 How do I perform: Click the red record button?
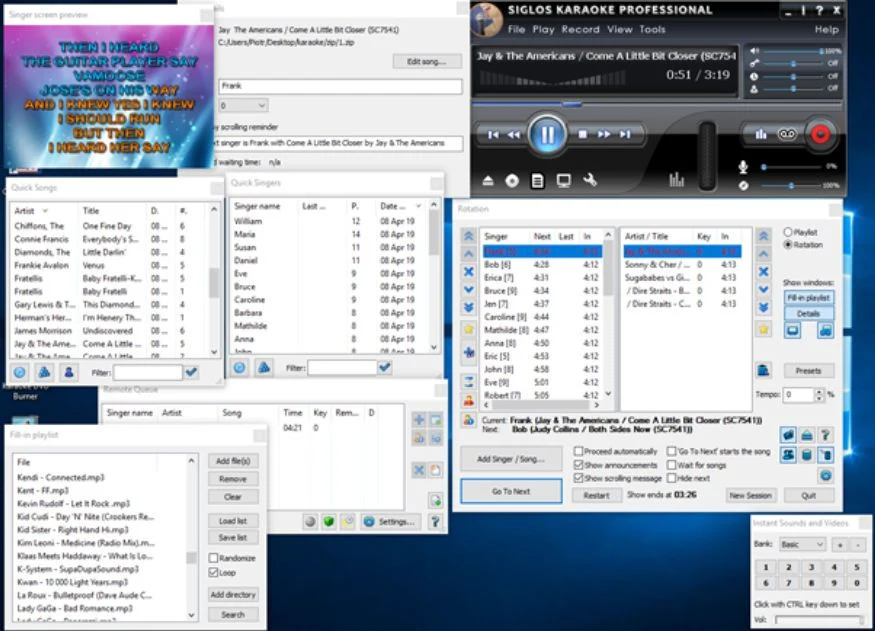821,133
